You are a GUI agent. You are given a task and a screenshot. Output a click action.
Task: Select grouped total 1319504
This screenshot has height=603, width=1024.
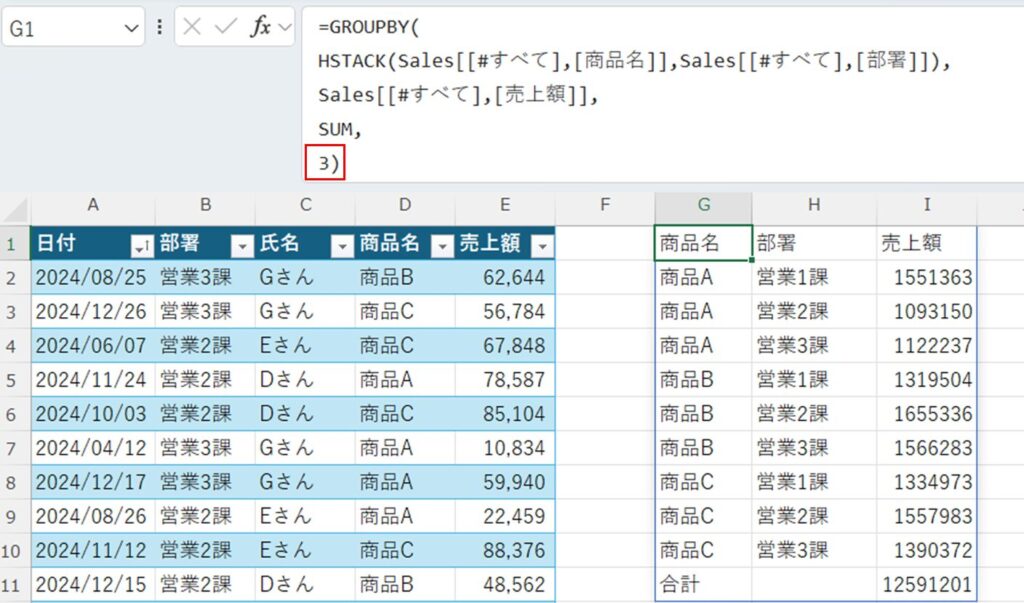click(927, 380)
